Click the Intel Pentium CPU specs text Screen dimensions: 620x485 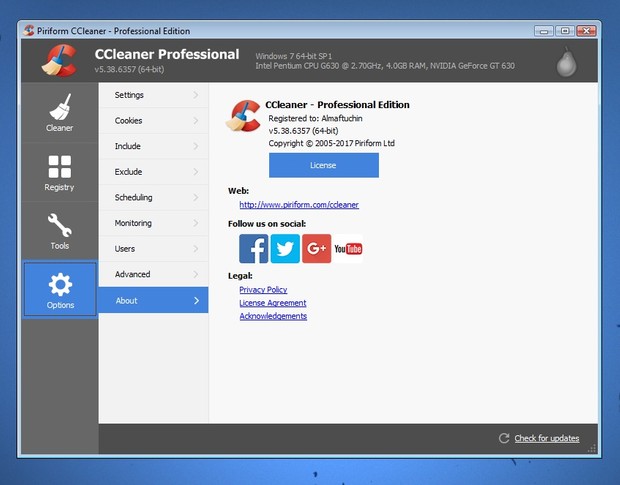click(385, 66)
